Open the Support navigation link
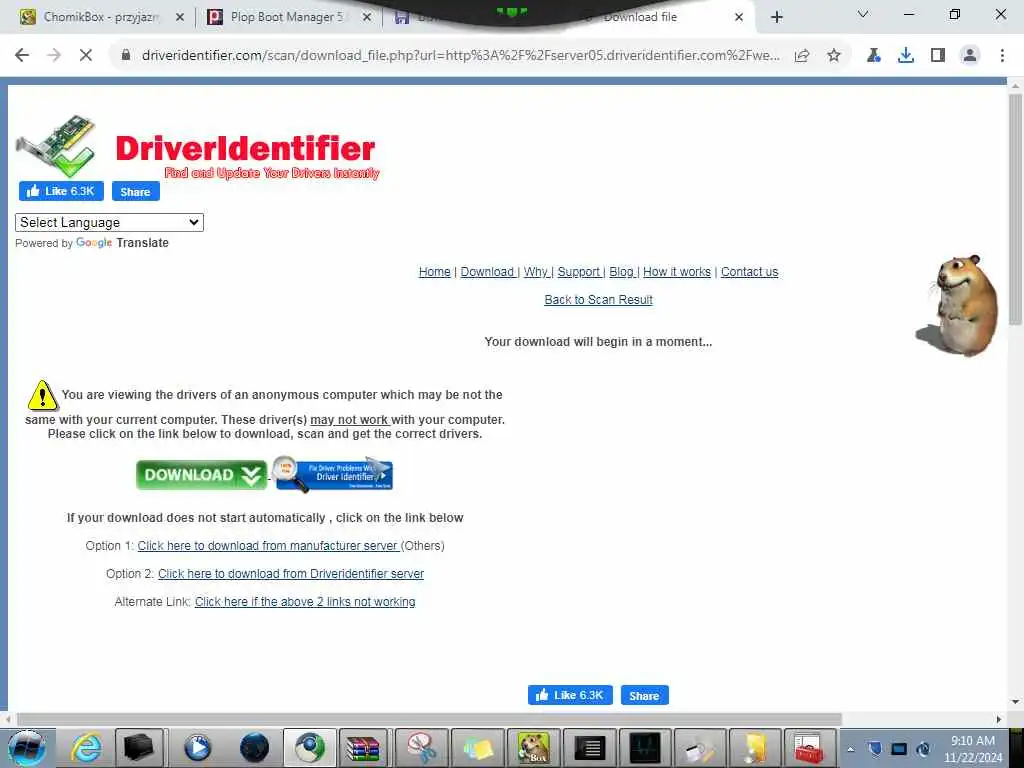The width and height of the screenshot is (1024, 768). coord(579,272)
